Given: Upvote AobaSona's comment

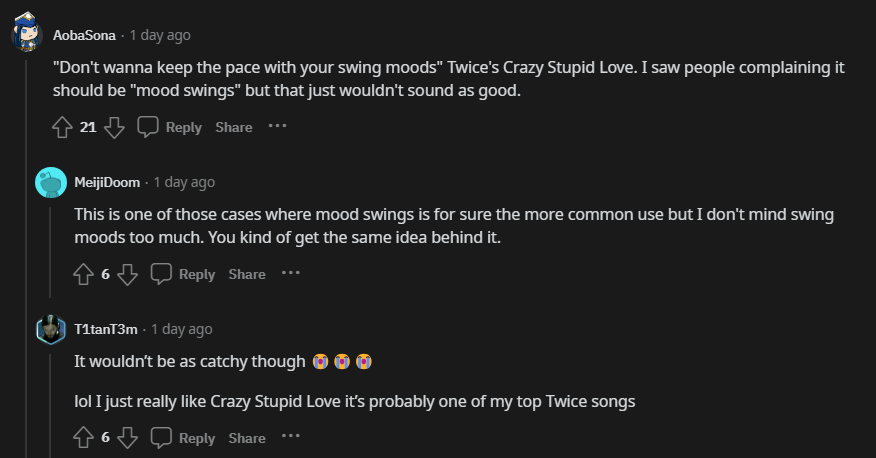Looking at the screenshot, I should pyautogui.click(x=62, y=127).
